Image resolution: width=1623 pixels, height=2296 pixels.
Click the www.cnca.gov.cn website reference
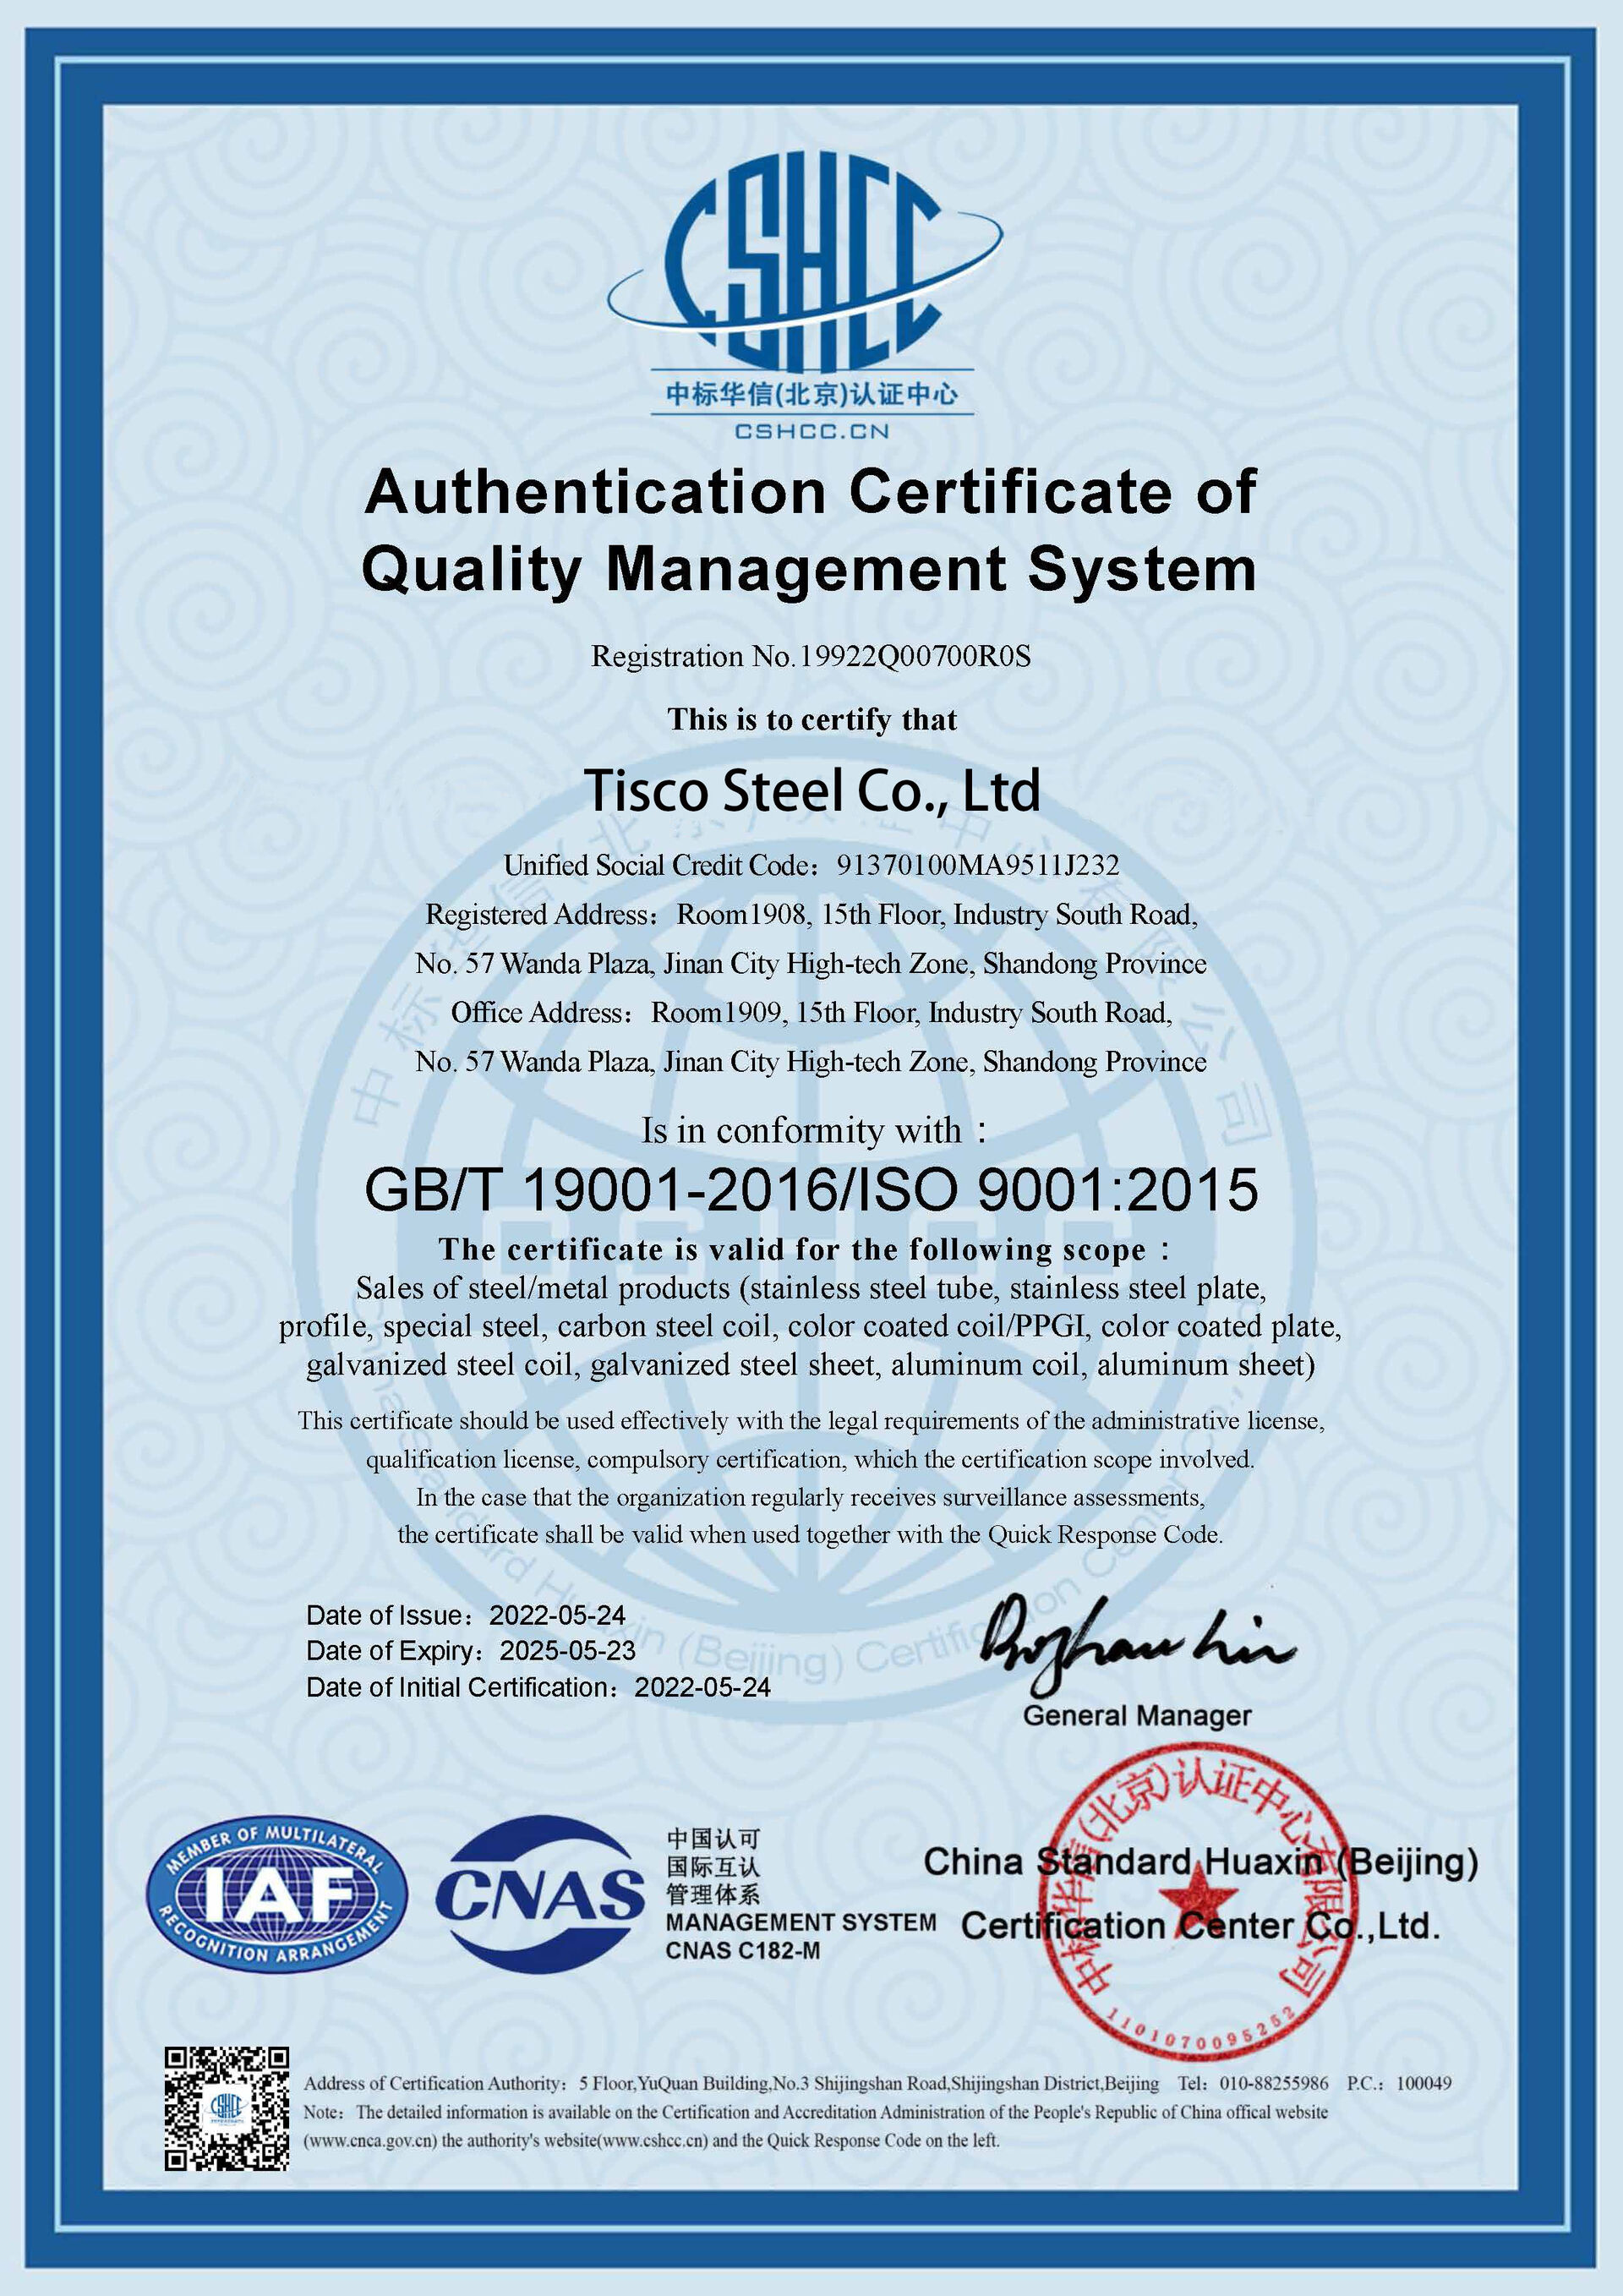click(x=370, y=2141)
